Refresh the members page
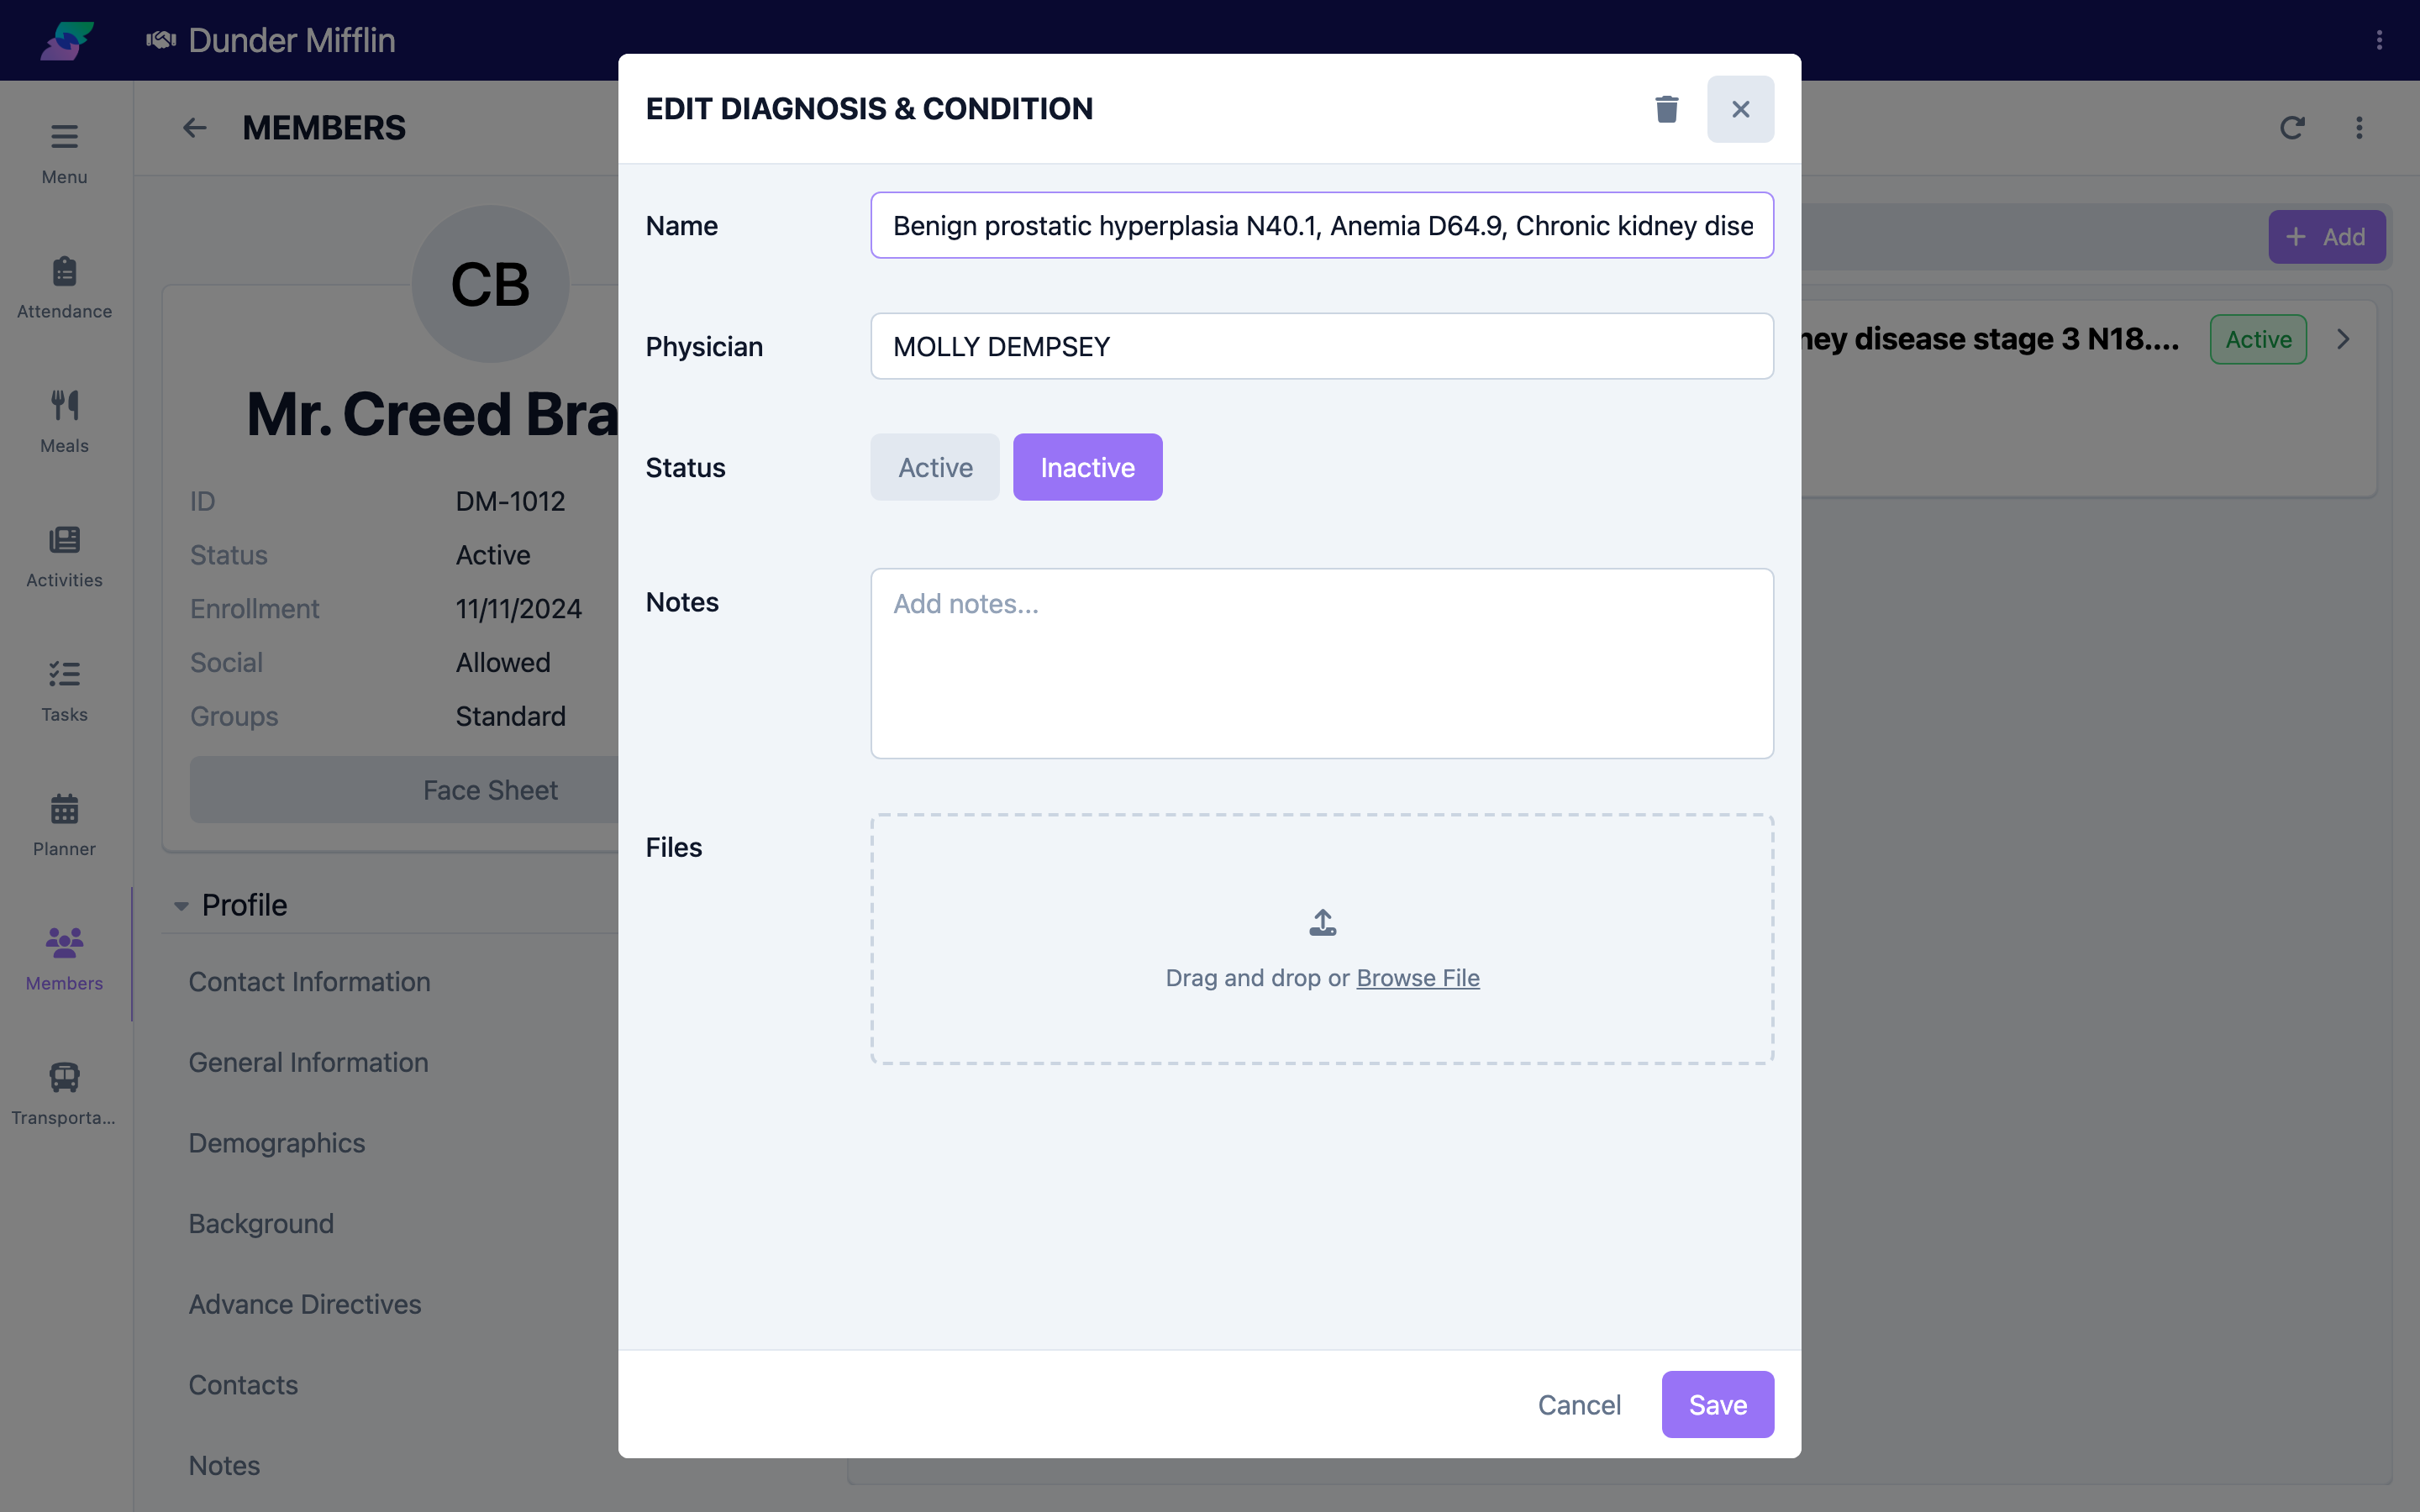 point(2292,128)
